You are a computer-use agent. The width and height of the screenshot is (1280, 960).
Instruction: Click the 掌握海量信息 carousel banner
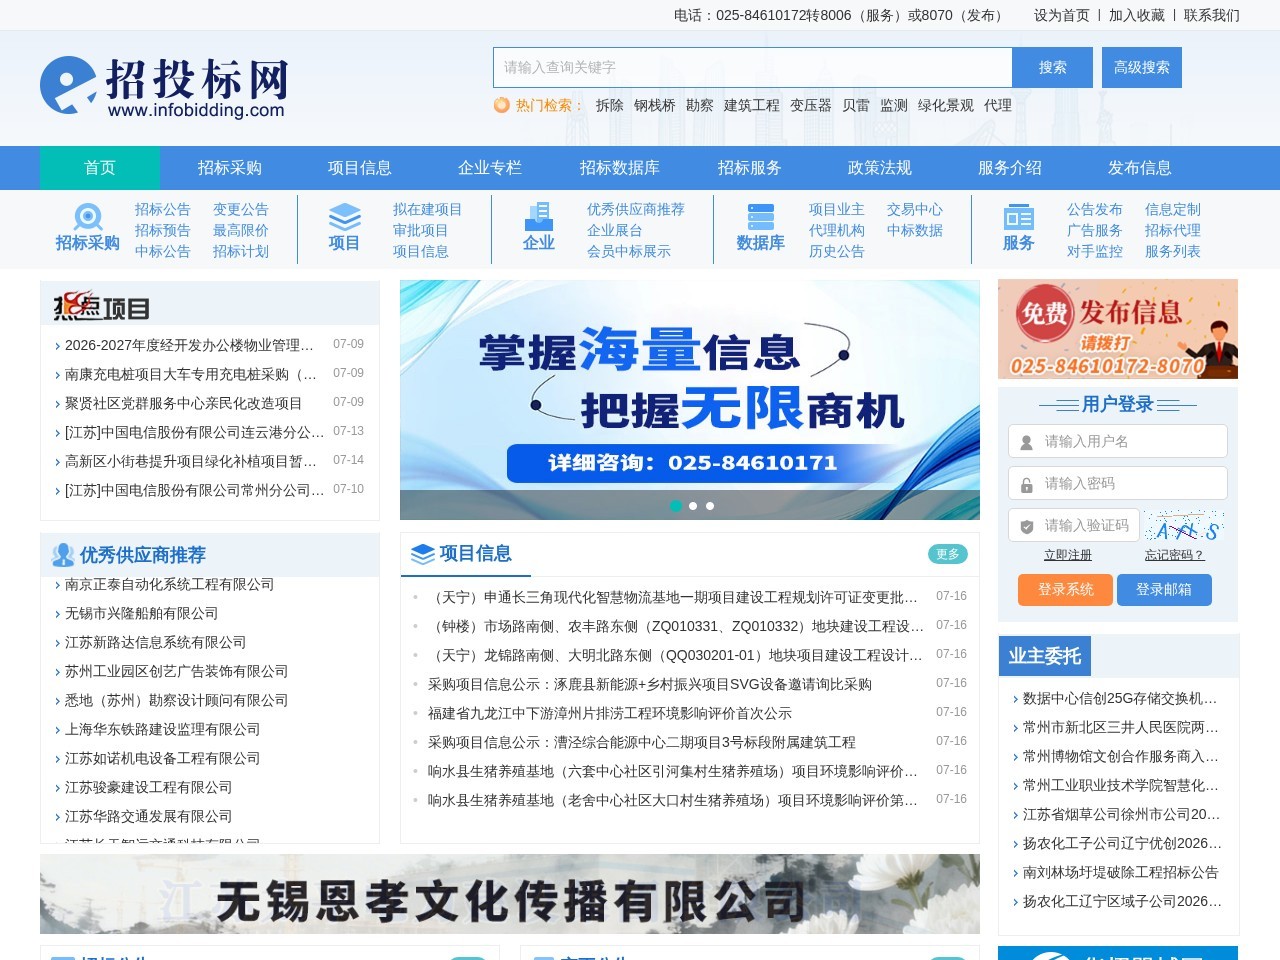[690, 400]
